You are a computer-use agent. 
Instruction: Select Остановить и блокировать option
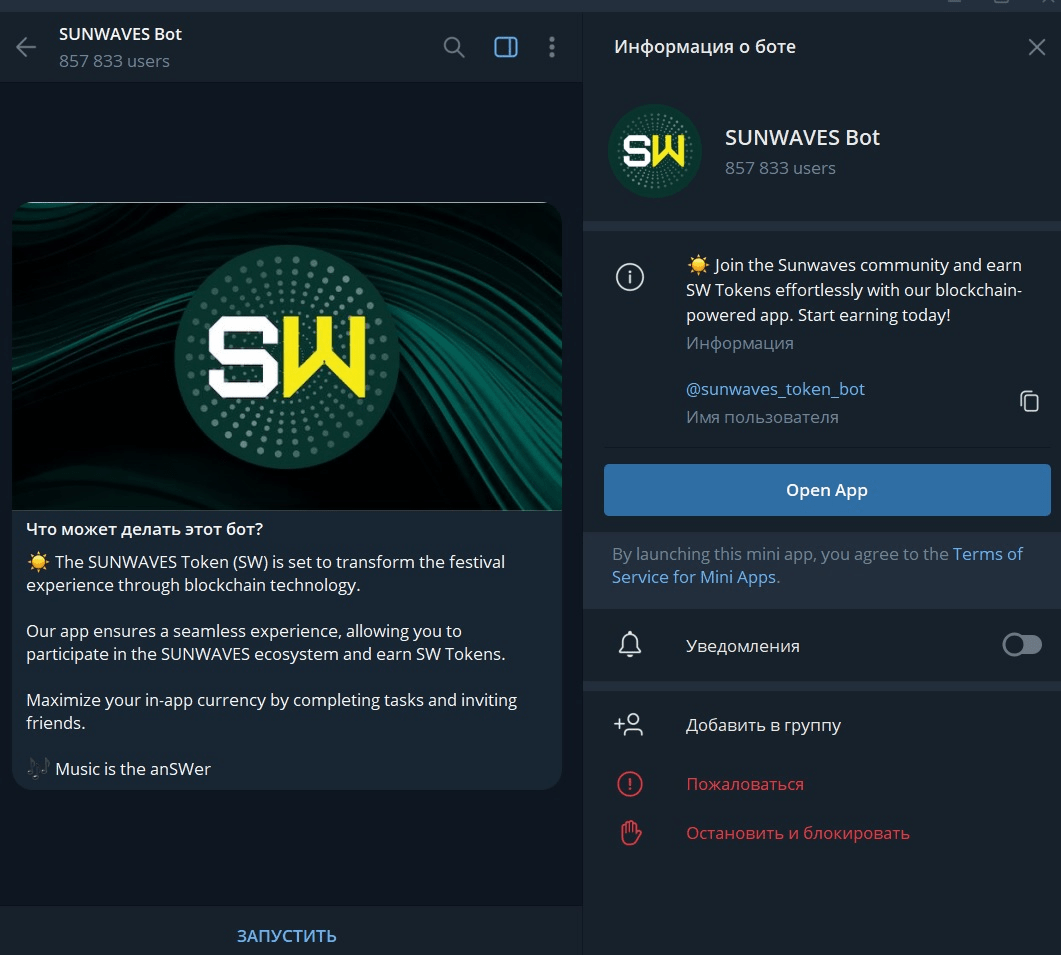tap(798, 833)
